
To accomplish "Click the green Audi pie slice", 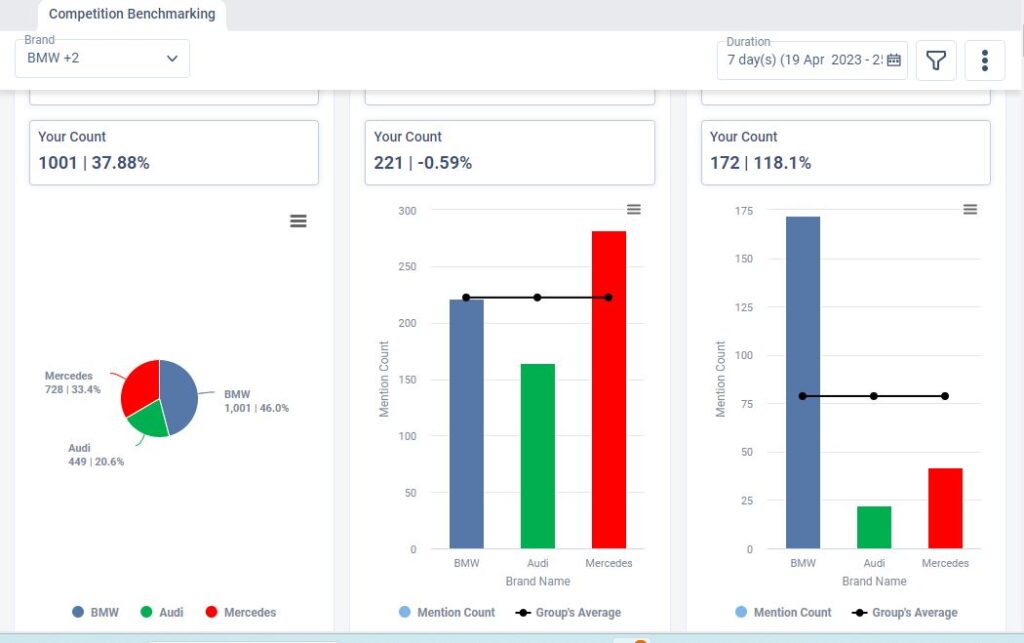I will point(150,419).
